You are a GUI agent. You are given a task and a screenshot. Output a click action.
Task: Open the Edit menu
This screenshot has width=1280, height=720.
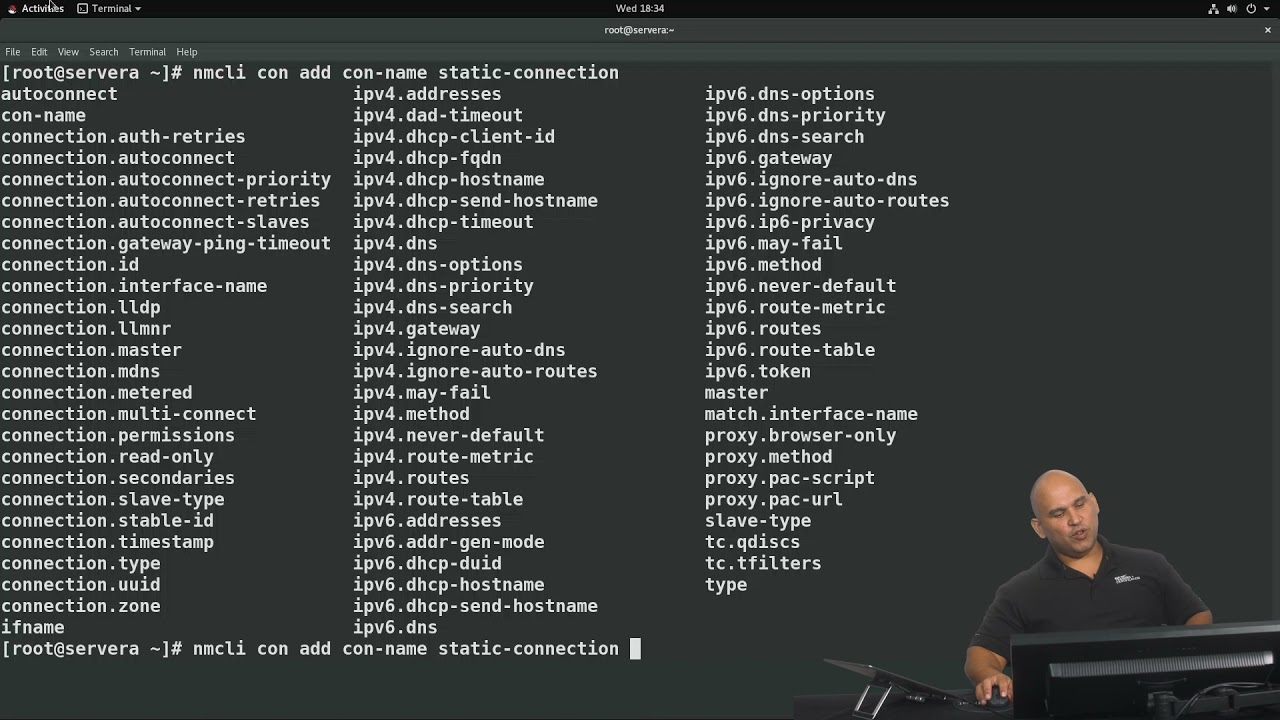point(39,52)
